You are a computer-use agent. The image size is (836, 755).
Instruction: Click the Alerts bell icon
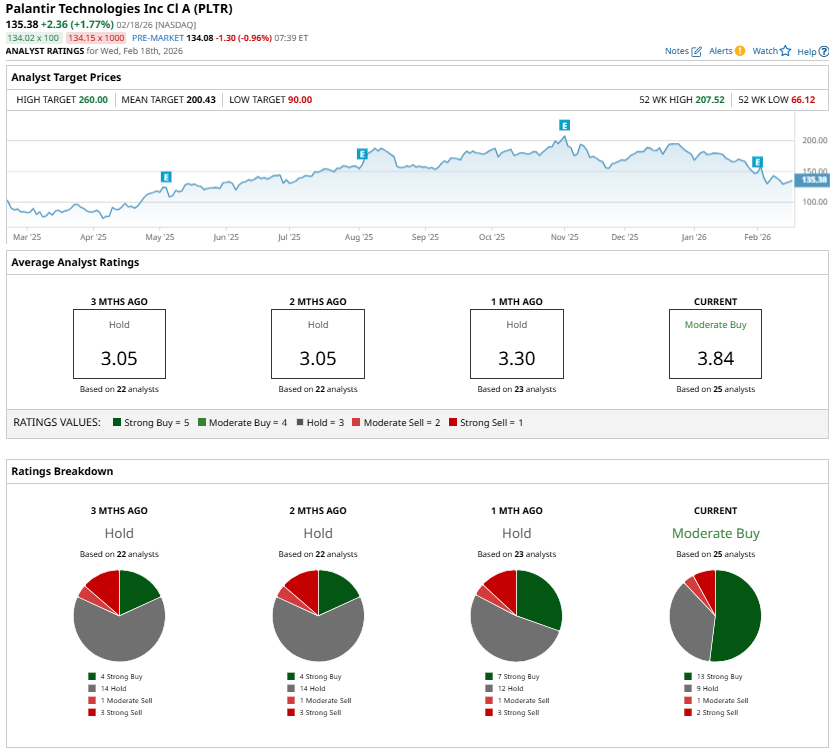[x=740, y=51]
